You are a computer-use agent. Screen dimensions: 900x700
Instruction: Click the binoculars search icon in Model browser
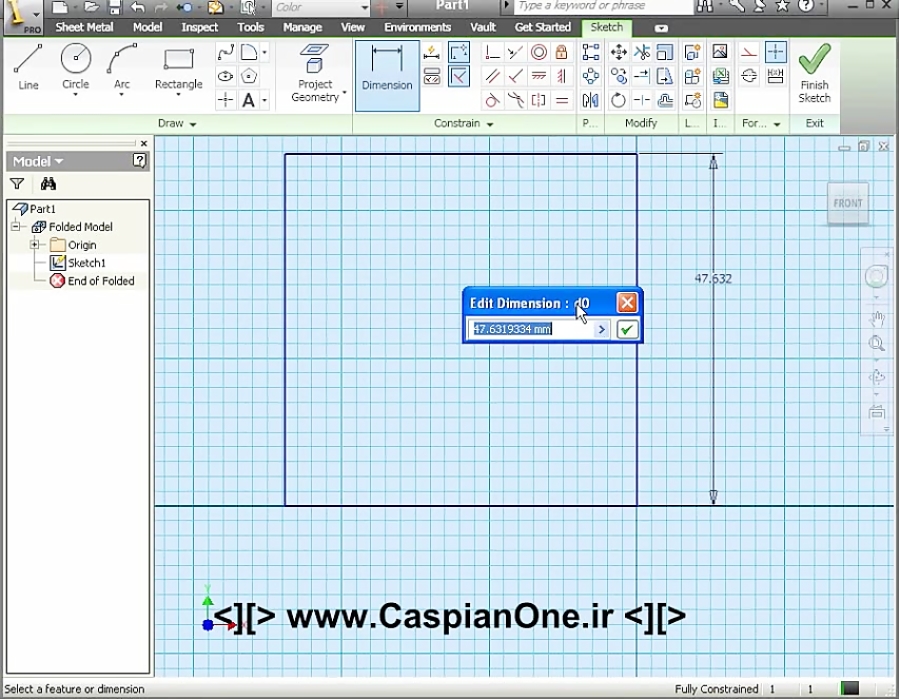coord(47,184)
